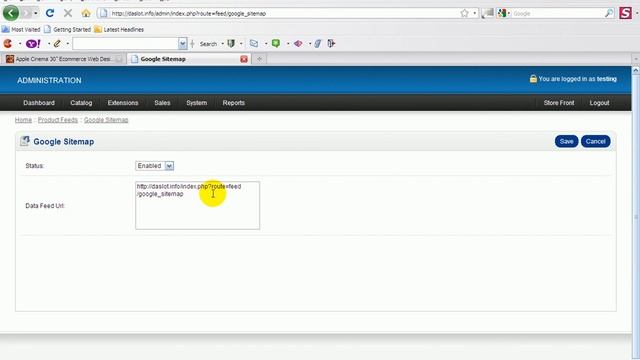The height and width of the screenshot is (360, 640).
Task: Click the green chat bubble toolbar icon
Action: [x=276, y=43]
